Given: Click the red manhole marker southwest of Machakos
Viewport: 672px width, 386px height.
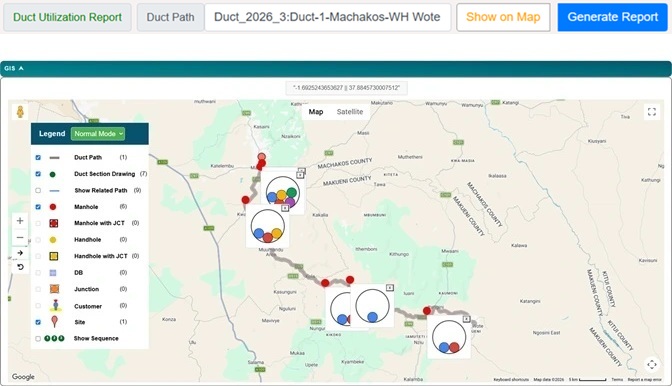Looking at the screenshot, I should [x=246, y=200].
